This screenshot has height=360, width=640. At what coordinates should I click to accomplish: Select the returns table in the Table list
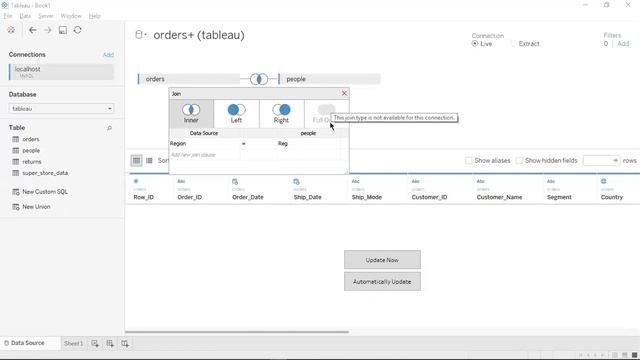click(32, 162)
